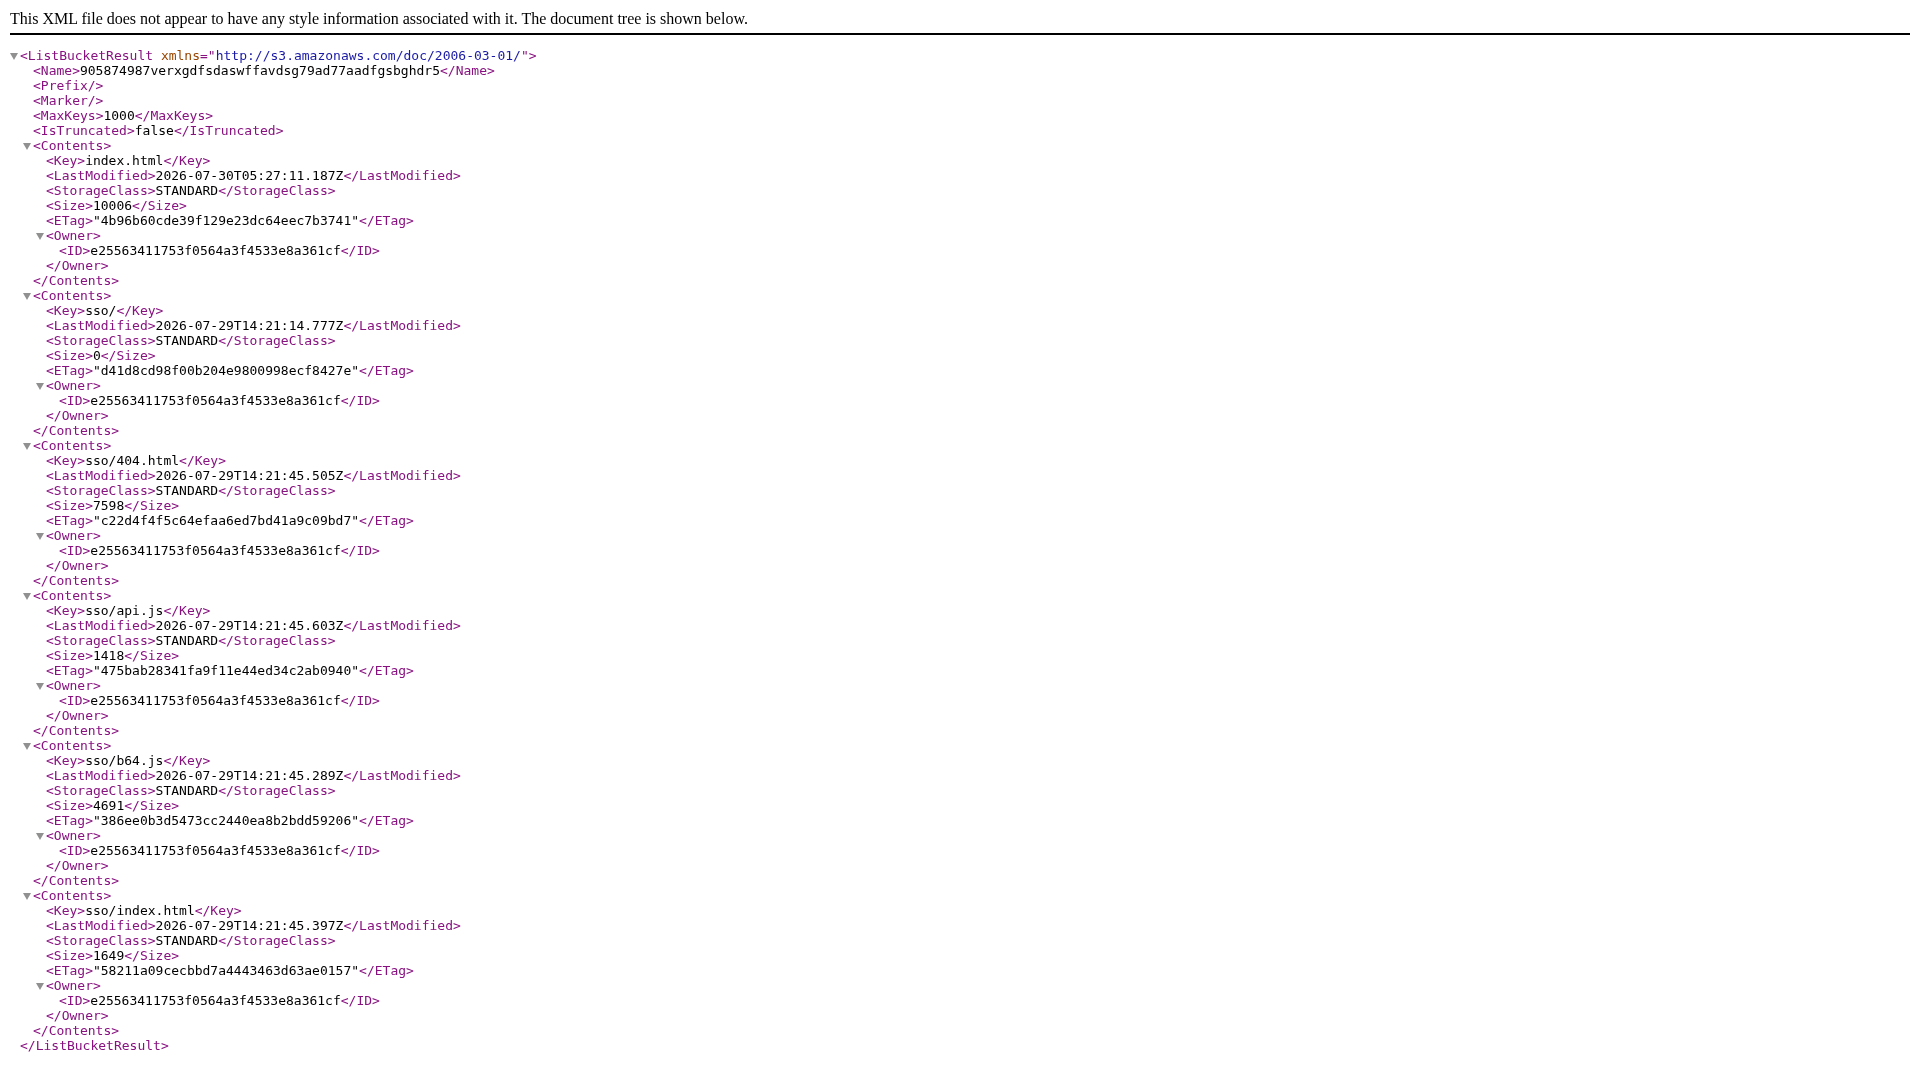Click LastModified 2026-07-29T14:21:45.603Z

249,626
